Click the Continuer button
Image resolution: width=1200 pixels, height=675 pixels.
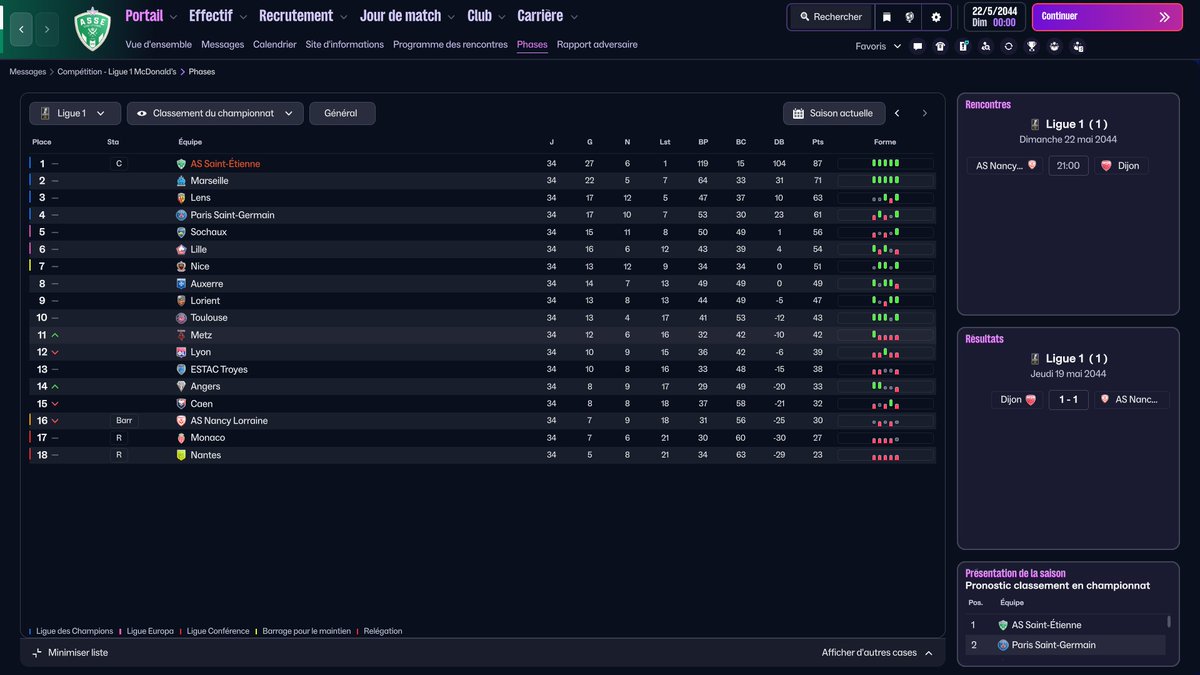1106,17
